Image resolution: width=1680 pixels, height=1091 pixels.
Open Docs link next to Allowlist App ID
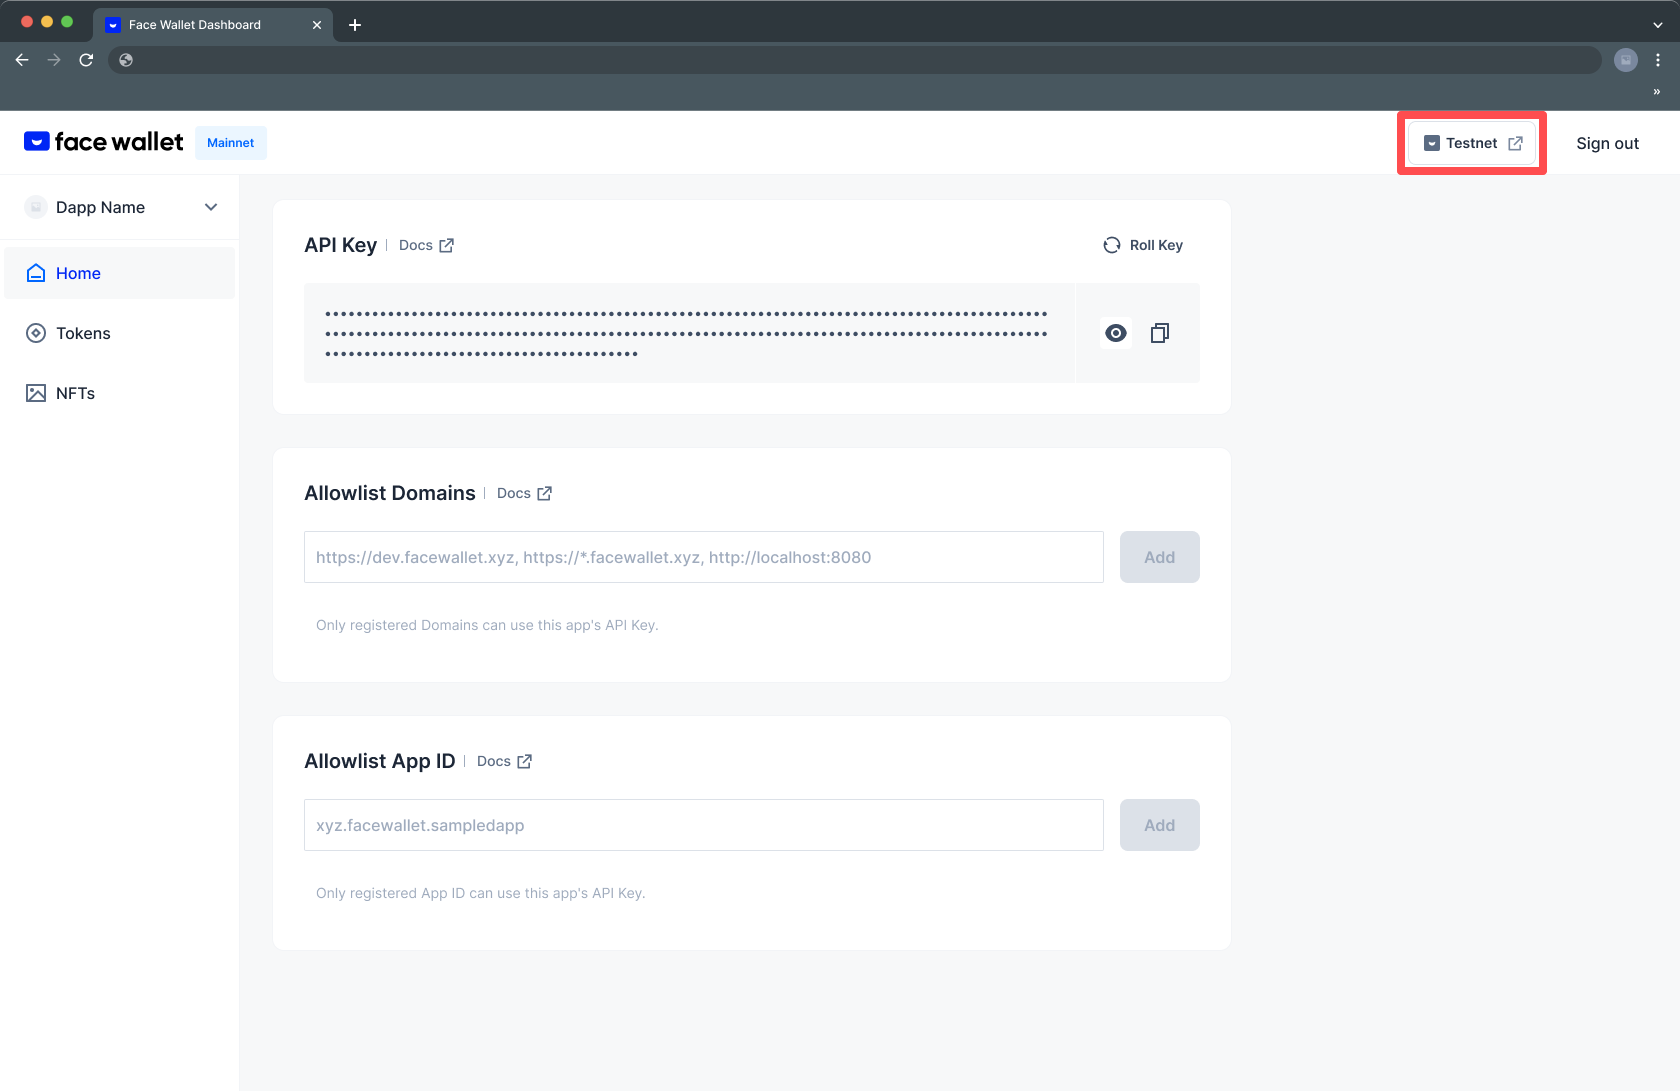(495, 761)
